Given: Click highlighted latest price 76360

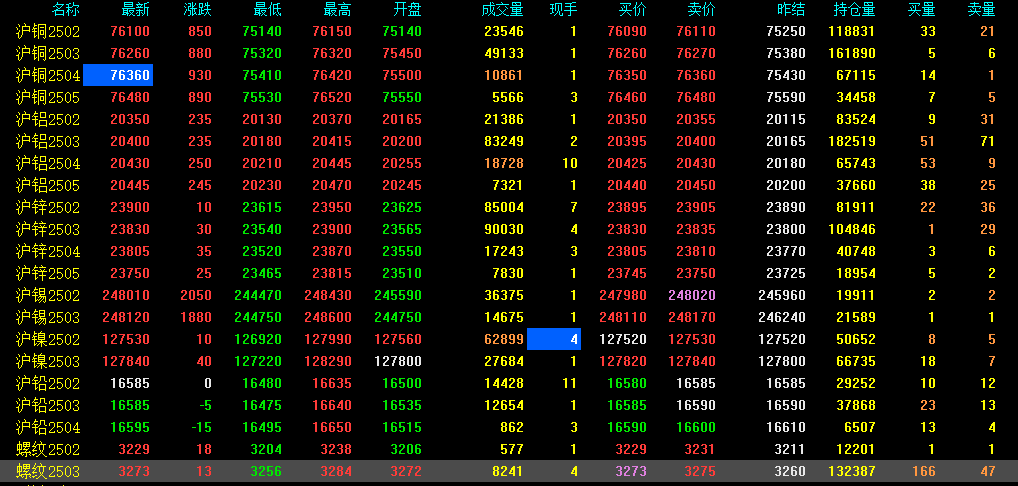Looking at the screenshot, I should 118,75.
